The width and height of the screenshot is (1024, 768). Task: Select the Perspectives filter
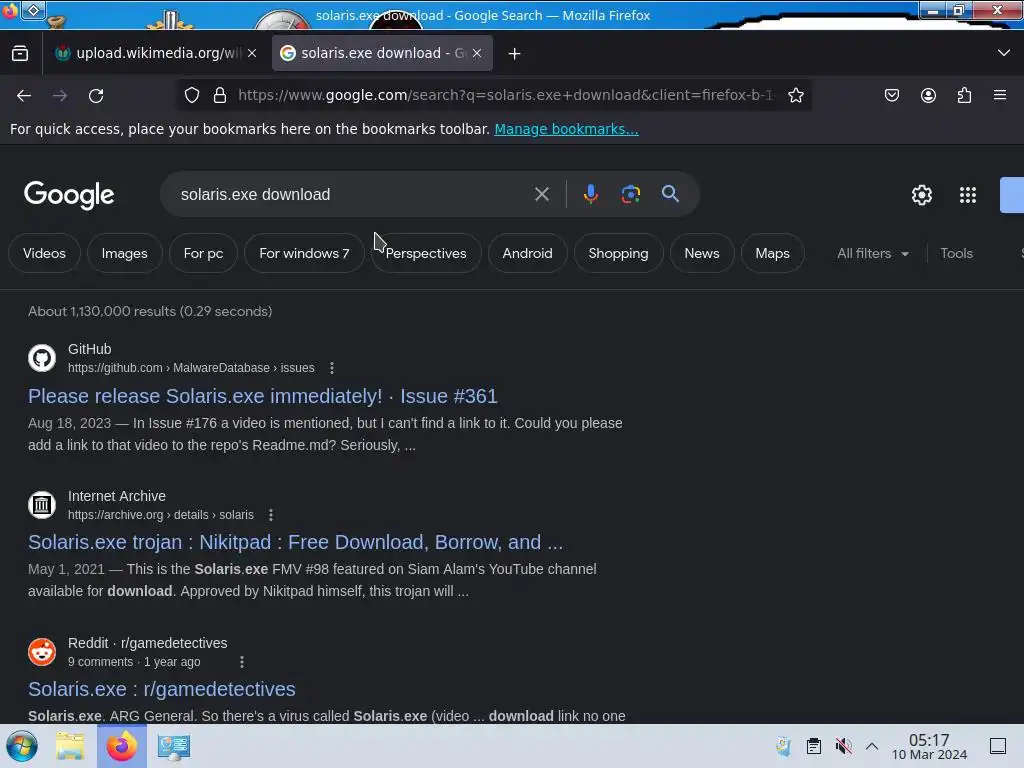click(426, 253)
